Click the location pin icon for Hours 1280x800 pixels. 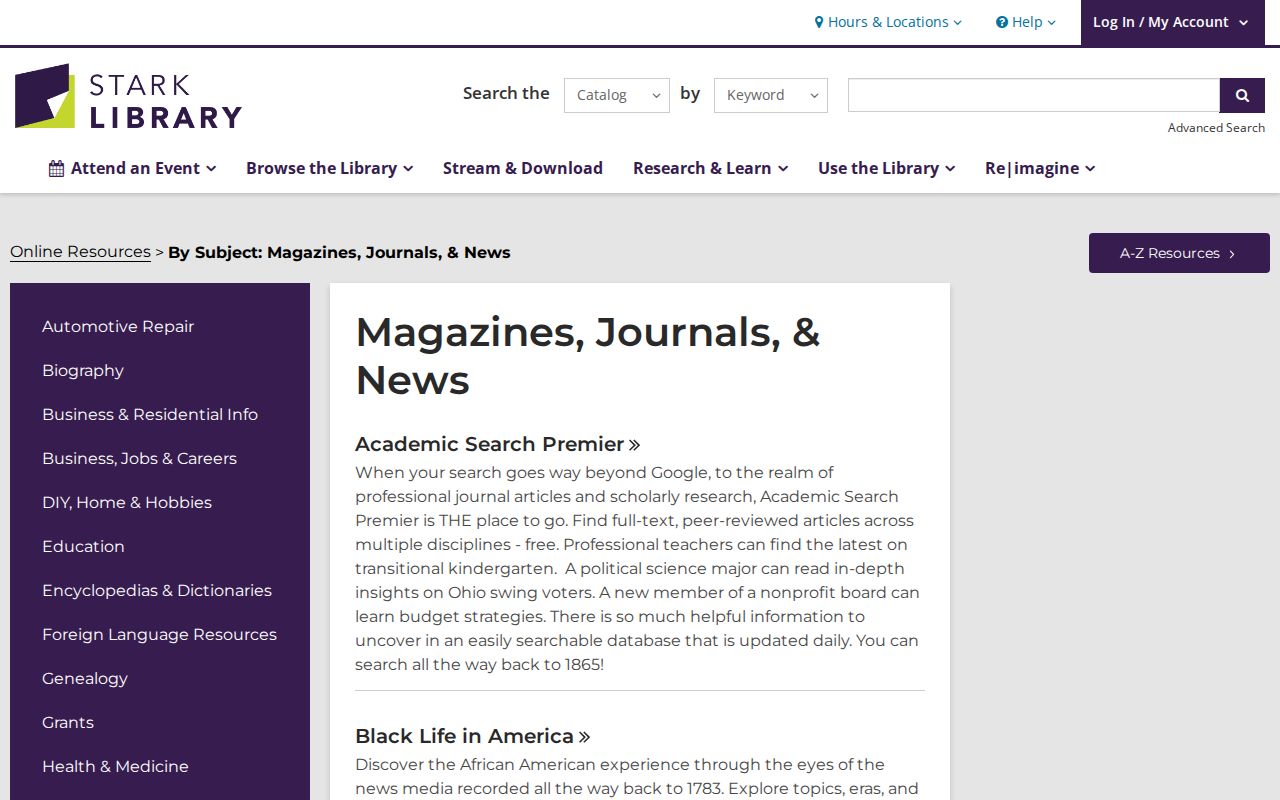point(819,22)
